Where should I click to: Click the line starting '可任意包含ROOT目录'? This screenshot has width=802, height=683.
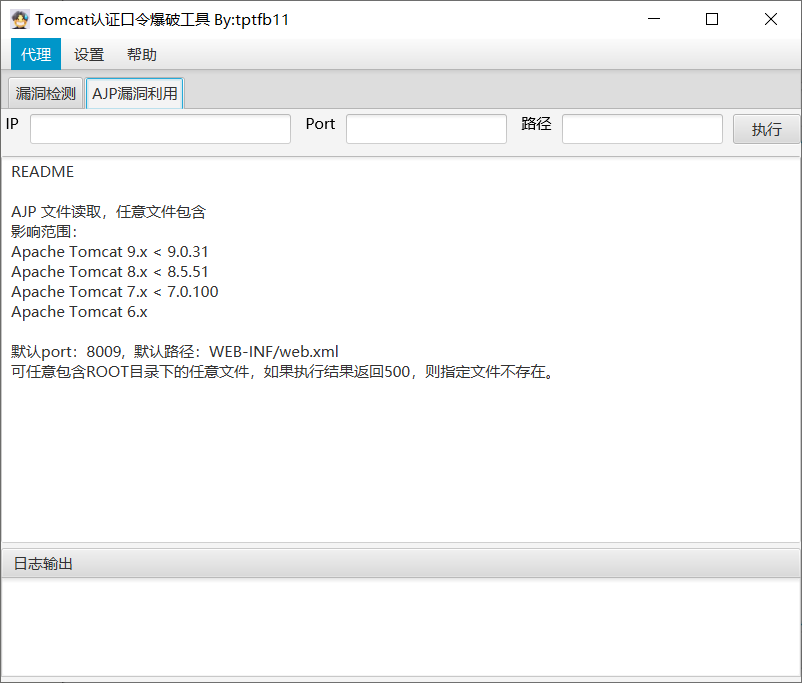pyautogui.click(x=283, y=371)
